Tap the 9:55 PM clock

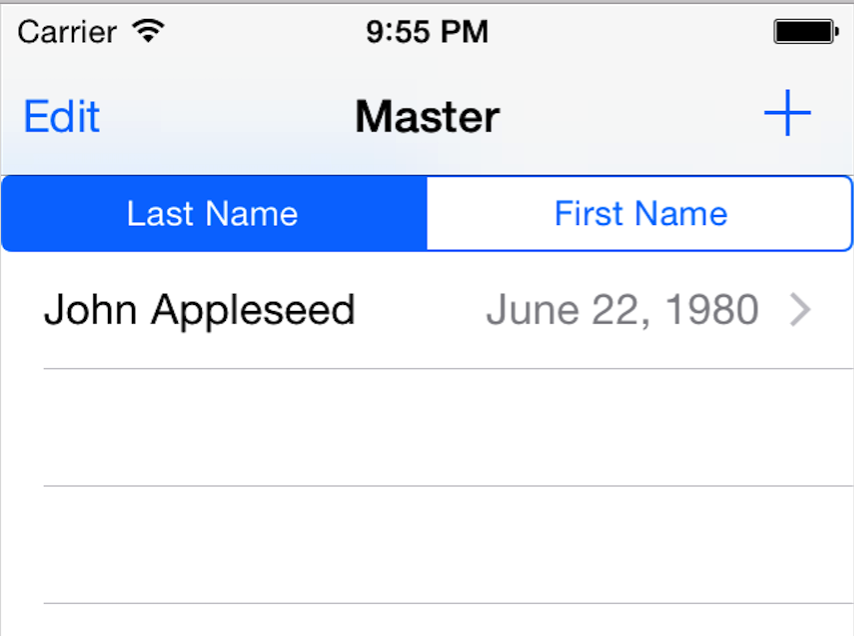point(427,32)
